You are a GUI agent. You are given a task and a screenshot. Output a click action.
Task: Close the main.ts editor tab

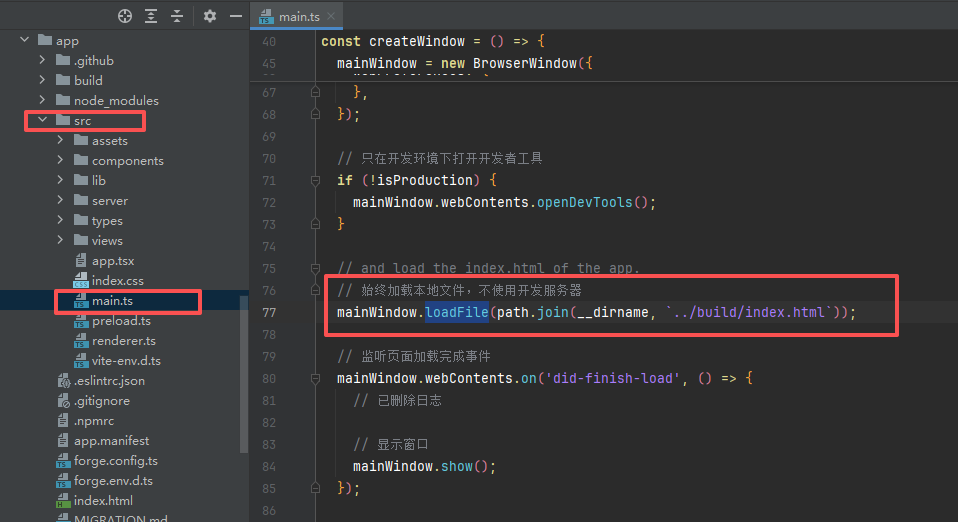[331, 16]
